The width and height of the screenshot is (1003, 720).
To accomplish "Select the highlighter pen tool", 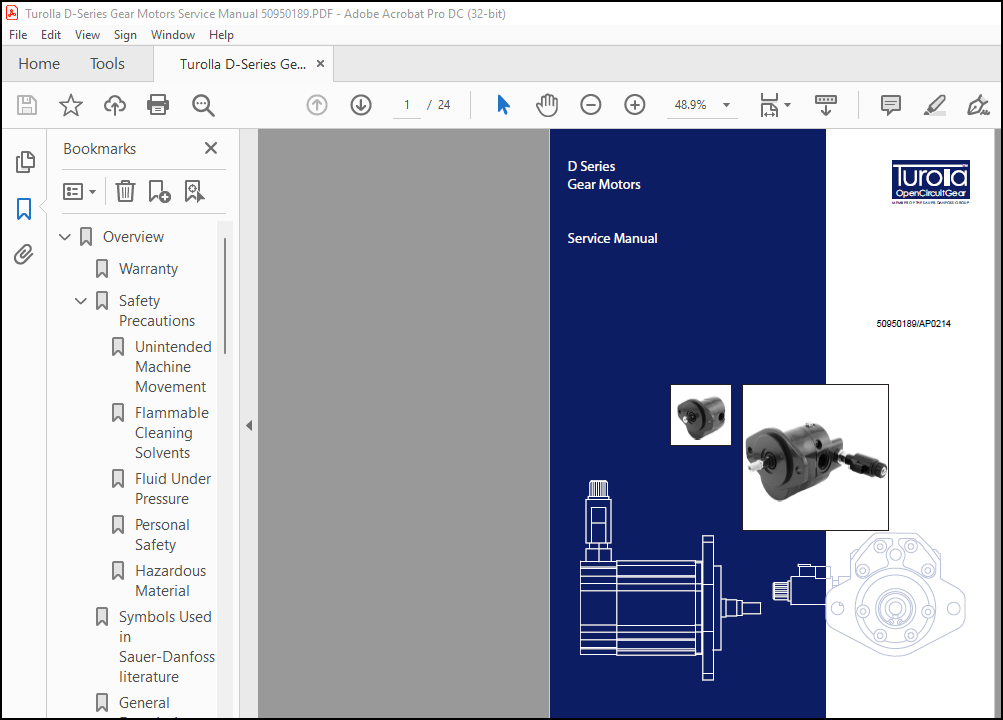I will [x=935, y=105].
